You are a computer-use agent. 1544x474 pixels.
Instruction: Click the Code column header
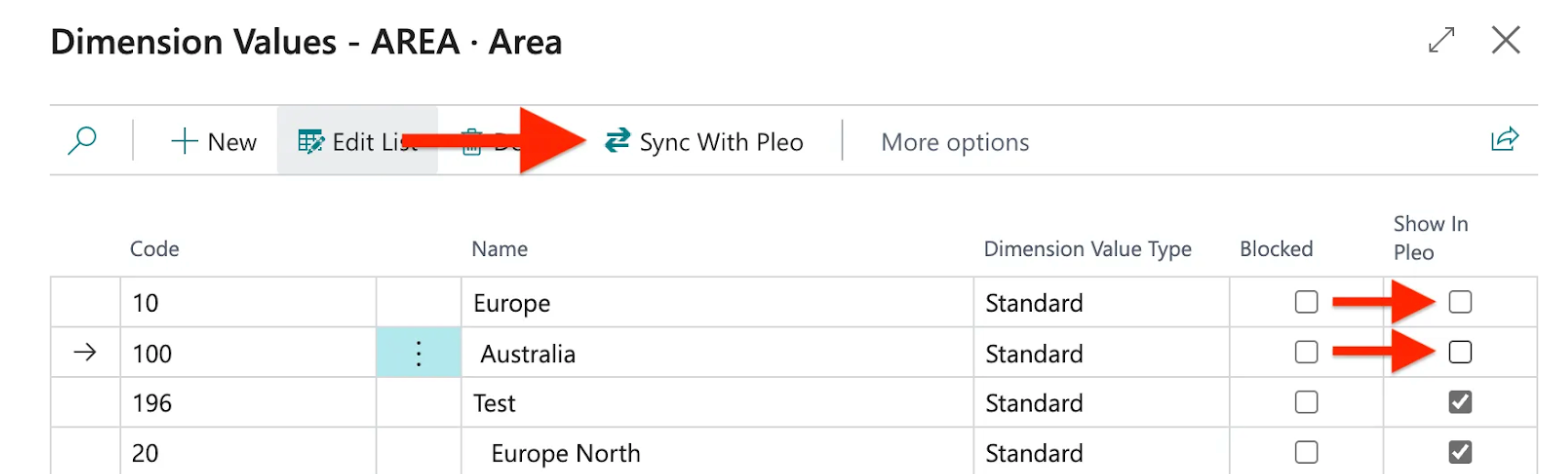point(154,249)
